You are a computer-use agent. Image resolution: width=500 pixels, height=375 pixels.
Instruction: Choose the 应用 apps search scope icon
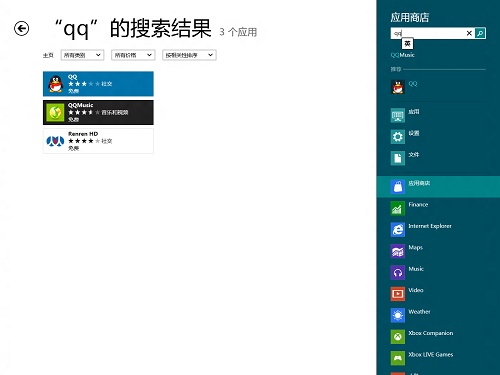(398, 115)
